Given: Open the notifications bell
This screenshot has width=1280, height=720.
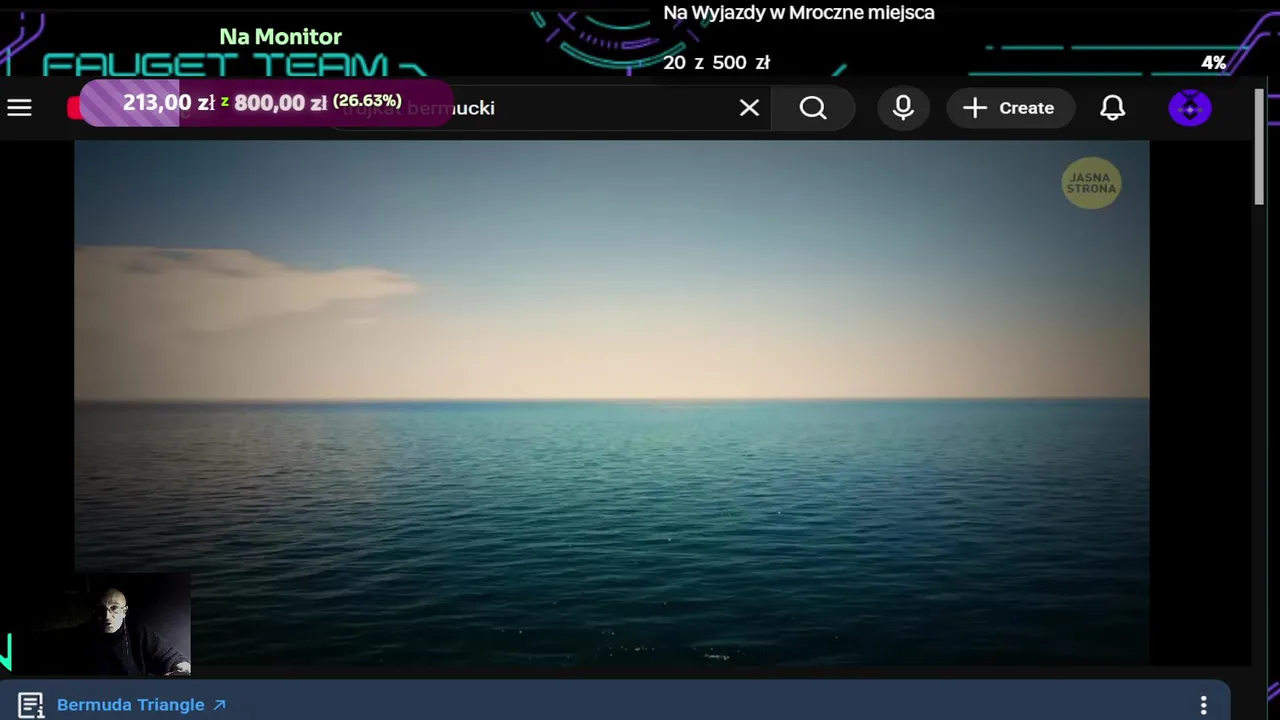Looking at the screenshot, I should pos(1113,108).
